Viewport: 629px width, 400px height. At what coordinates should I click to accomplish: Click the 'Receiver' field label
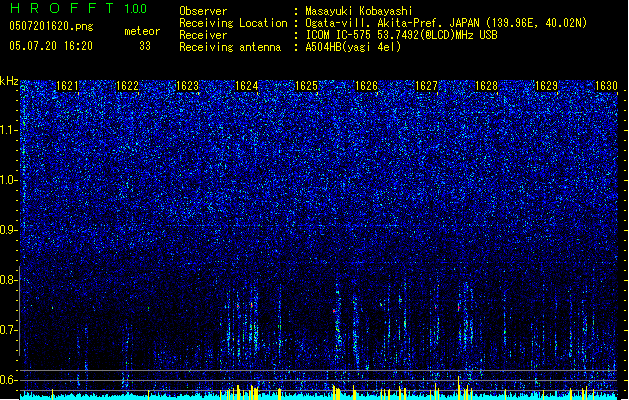pos(203,35)
